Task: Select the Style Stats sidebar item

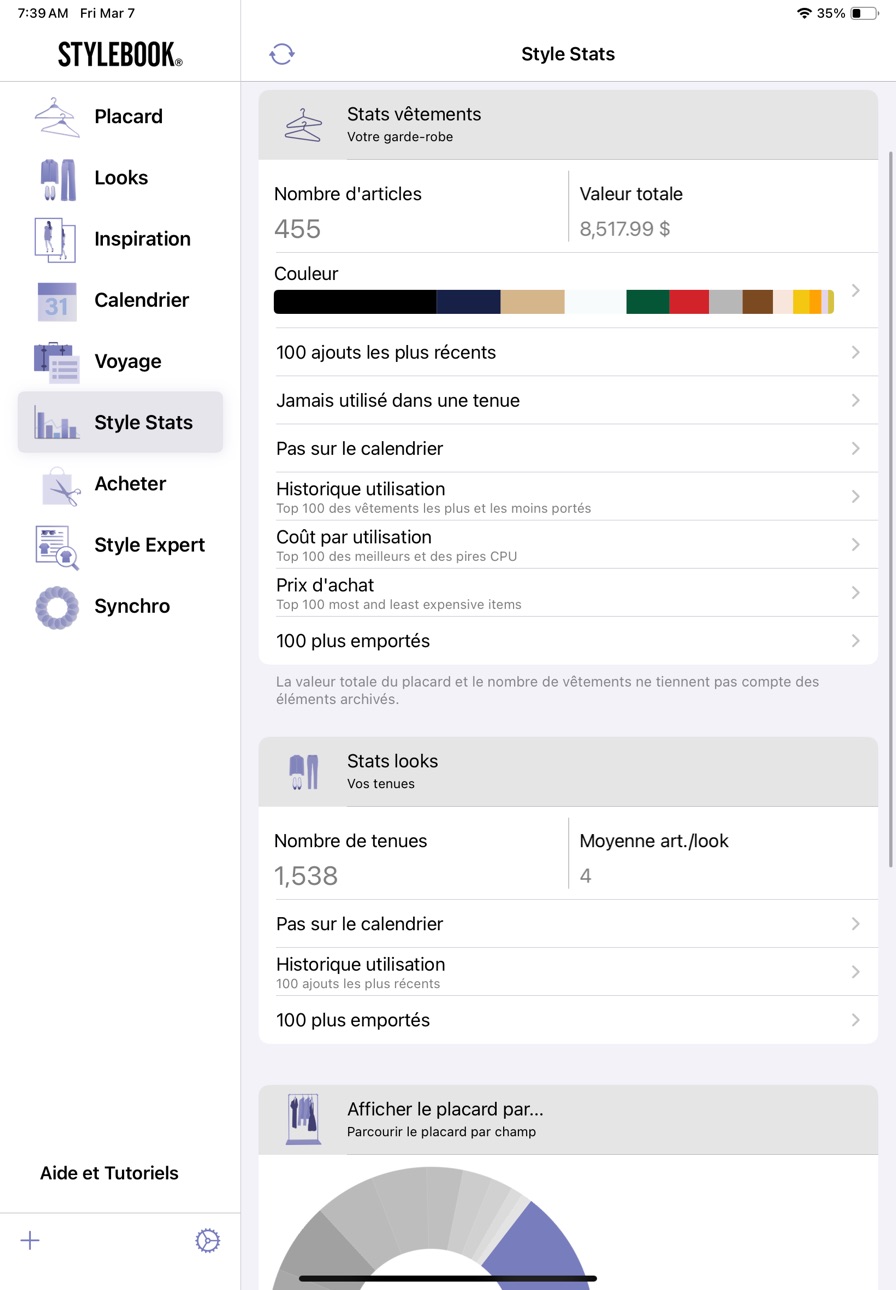Action: [x=120, y=422]
